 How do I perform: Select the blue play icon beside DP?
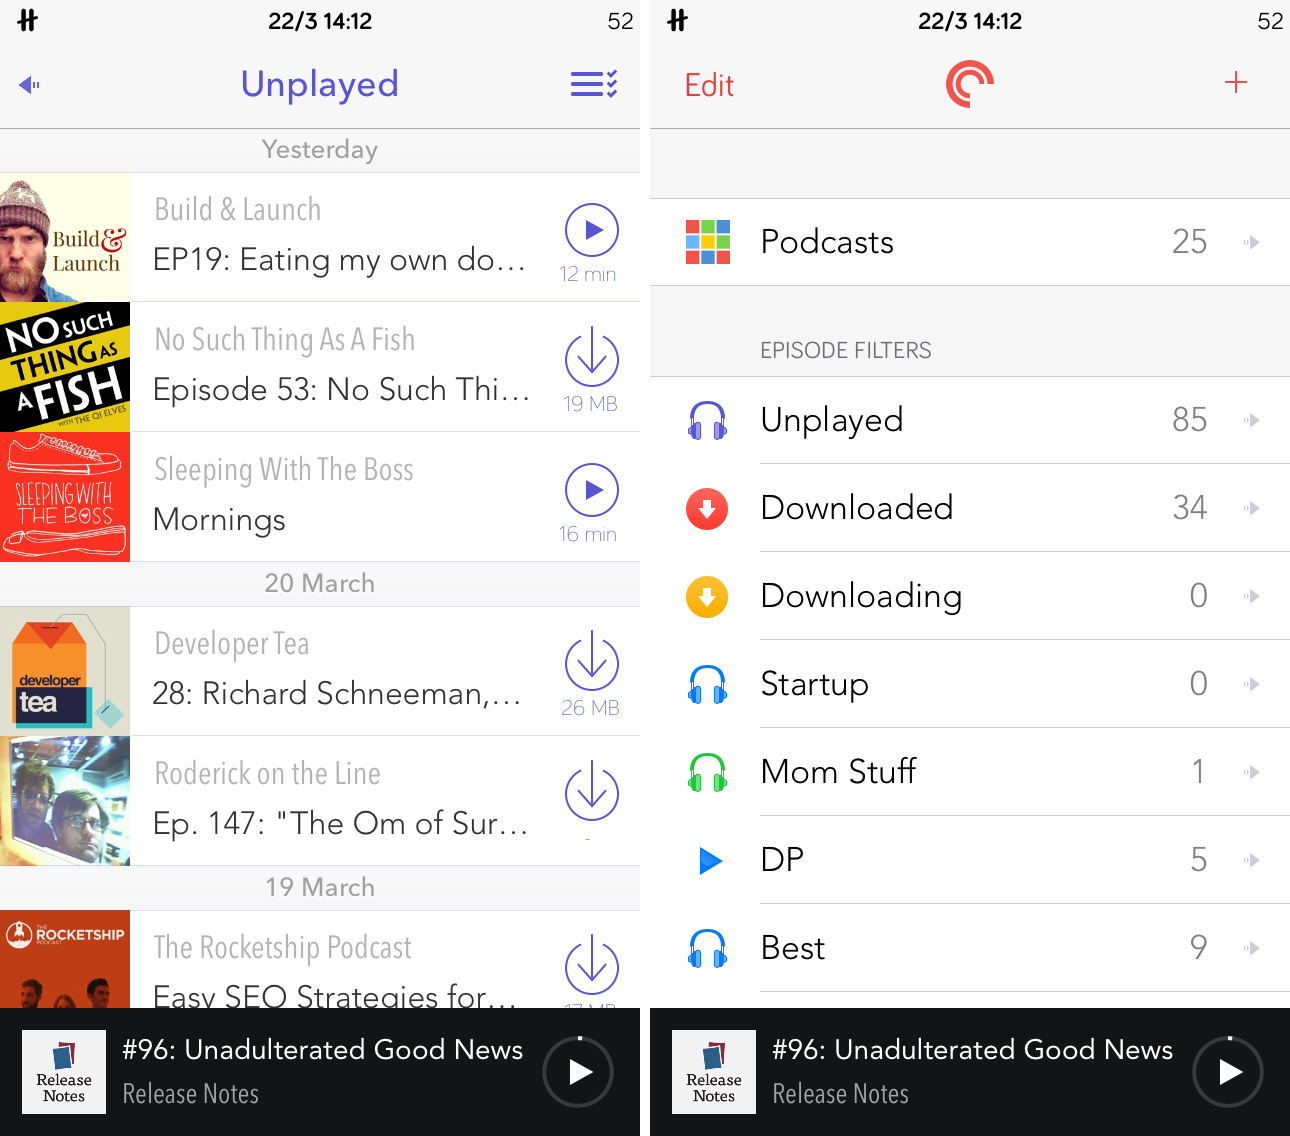709,860
